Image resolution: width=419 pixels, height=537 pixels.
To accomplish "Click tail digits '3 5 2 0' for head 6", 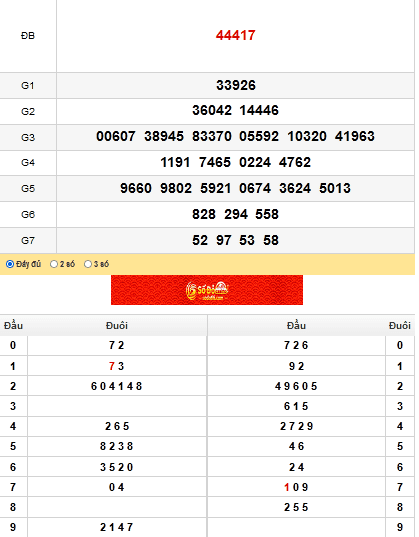I will tap(116, 467).
